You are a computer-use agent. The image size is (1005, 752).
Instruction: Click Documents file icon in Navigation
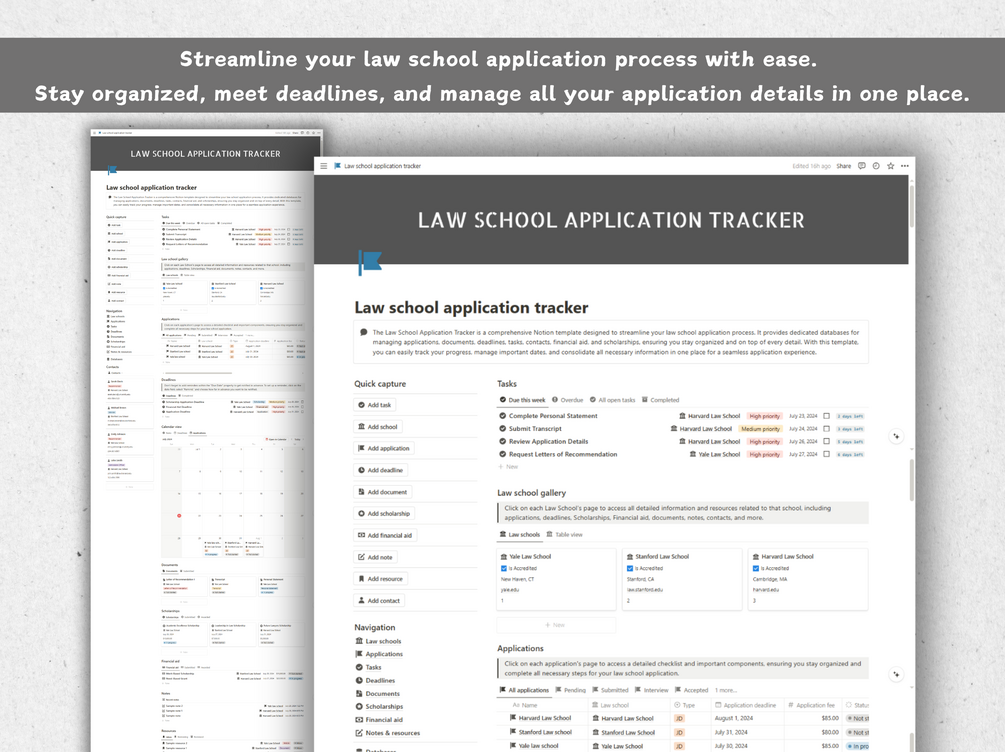[x=359, y=694]
